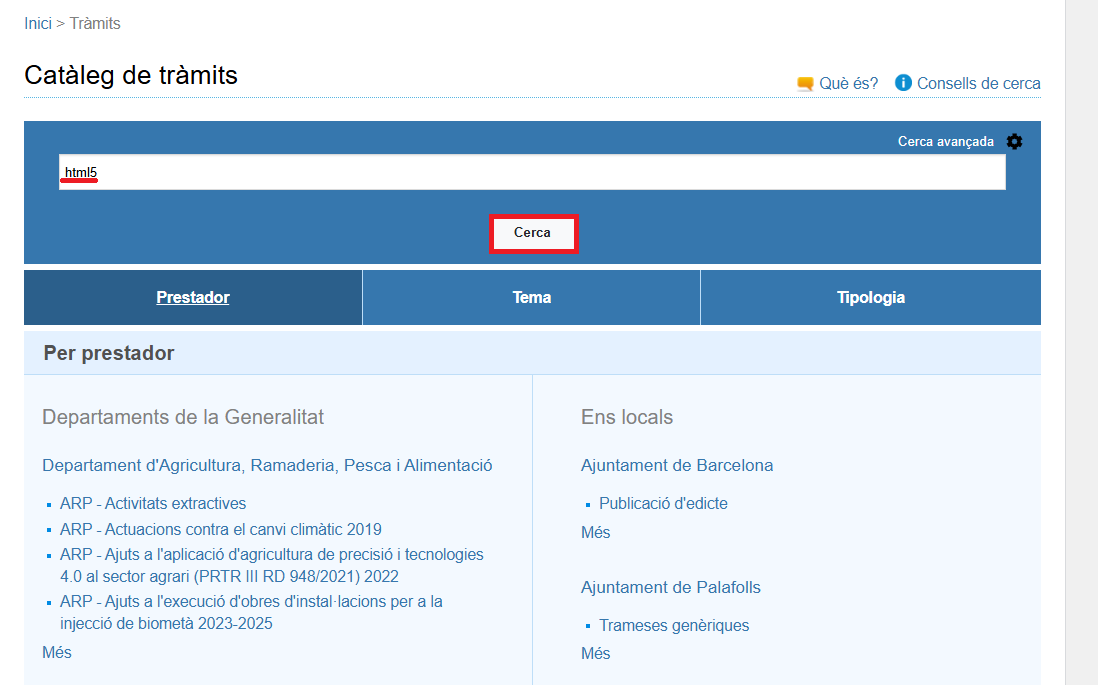Click the 'Què és?' speech bubble icon
This screenshot has height=685, width=1098.
[x=805, y=84]
